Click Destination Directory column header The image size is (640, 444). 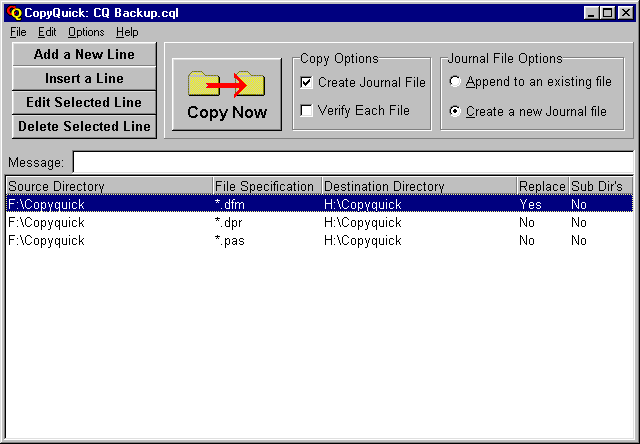coord(419,186)
